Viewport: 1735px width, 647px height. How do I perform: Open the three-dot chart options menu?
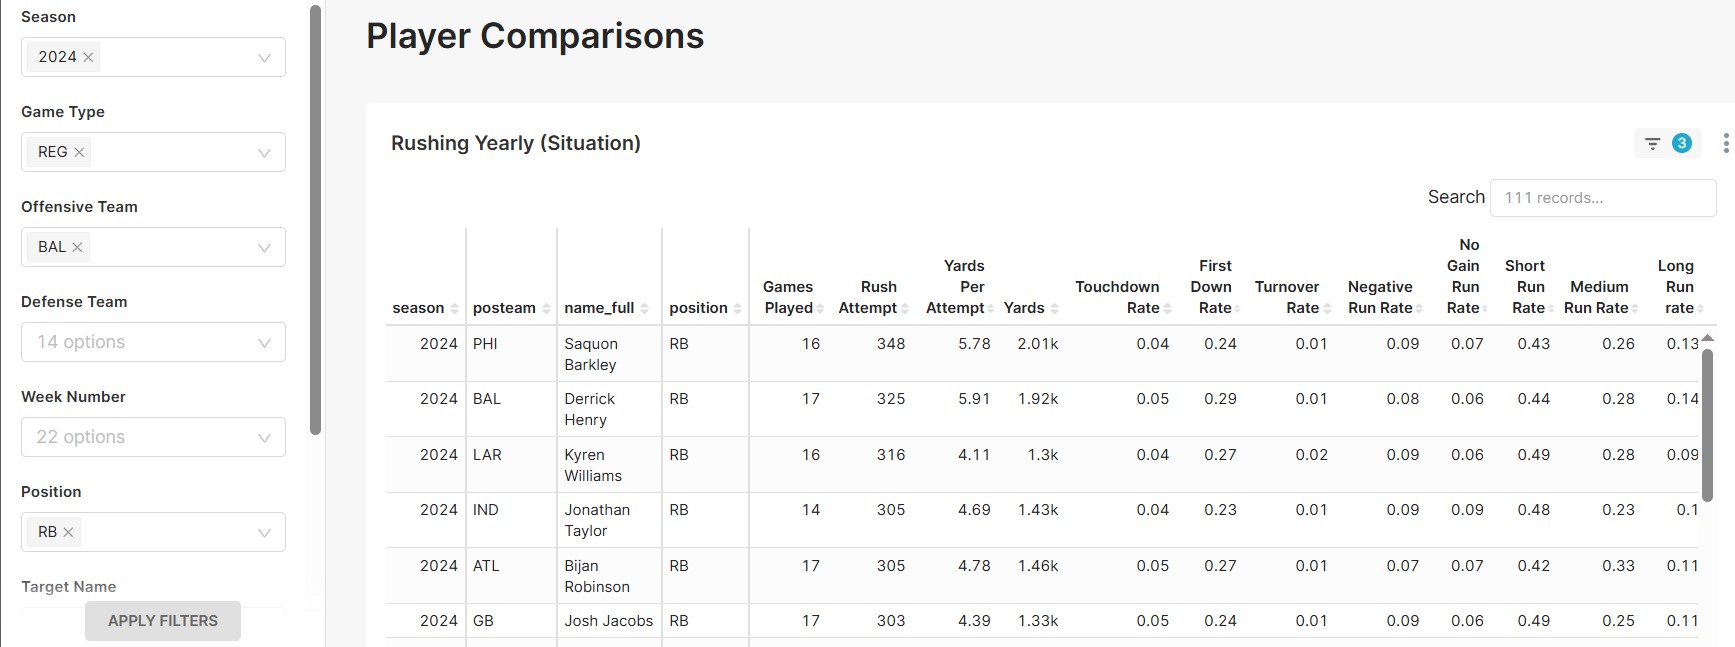coord(1726,144)
